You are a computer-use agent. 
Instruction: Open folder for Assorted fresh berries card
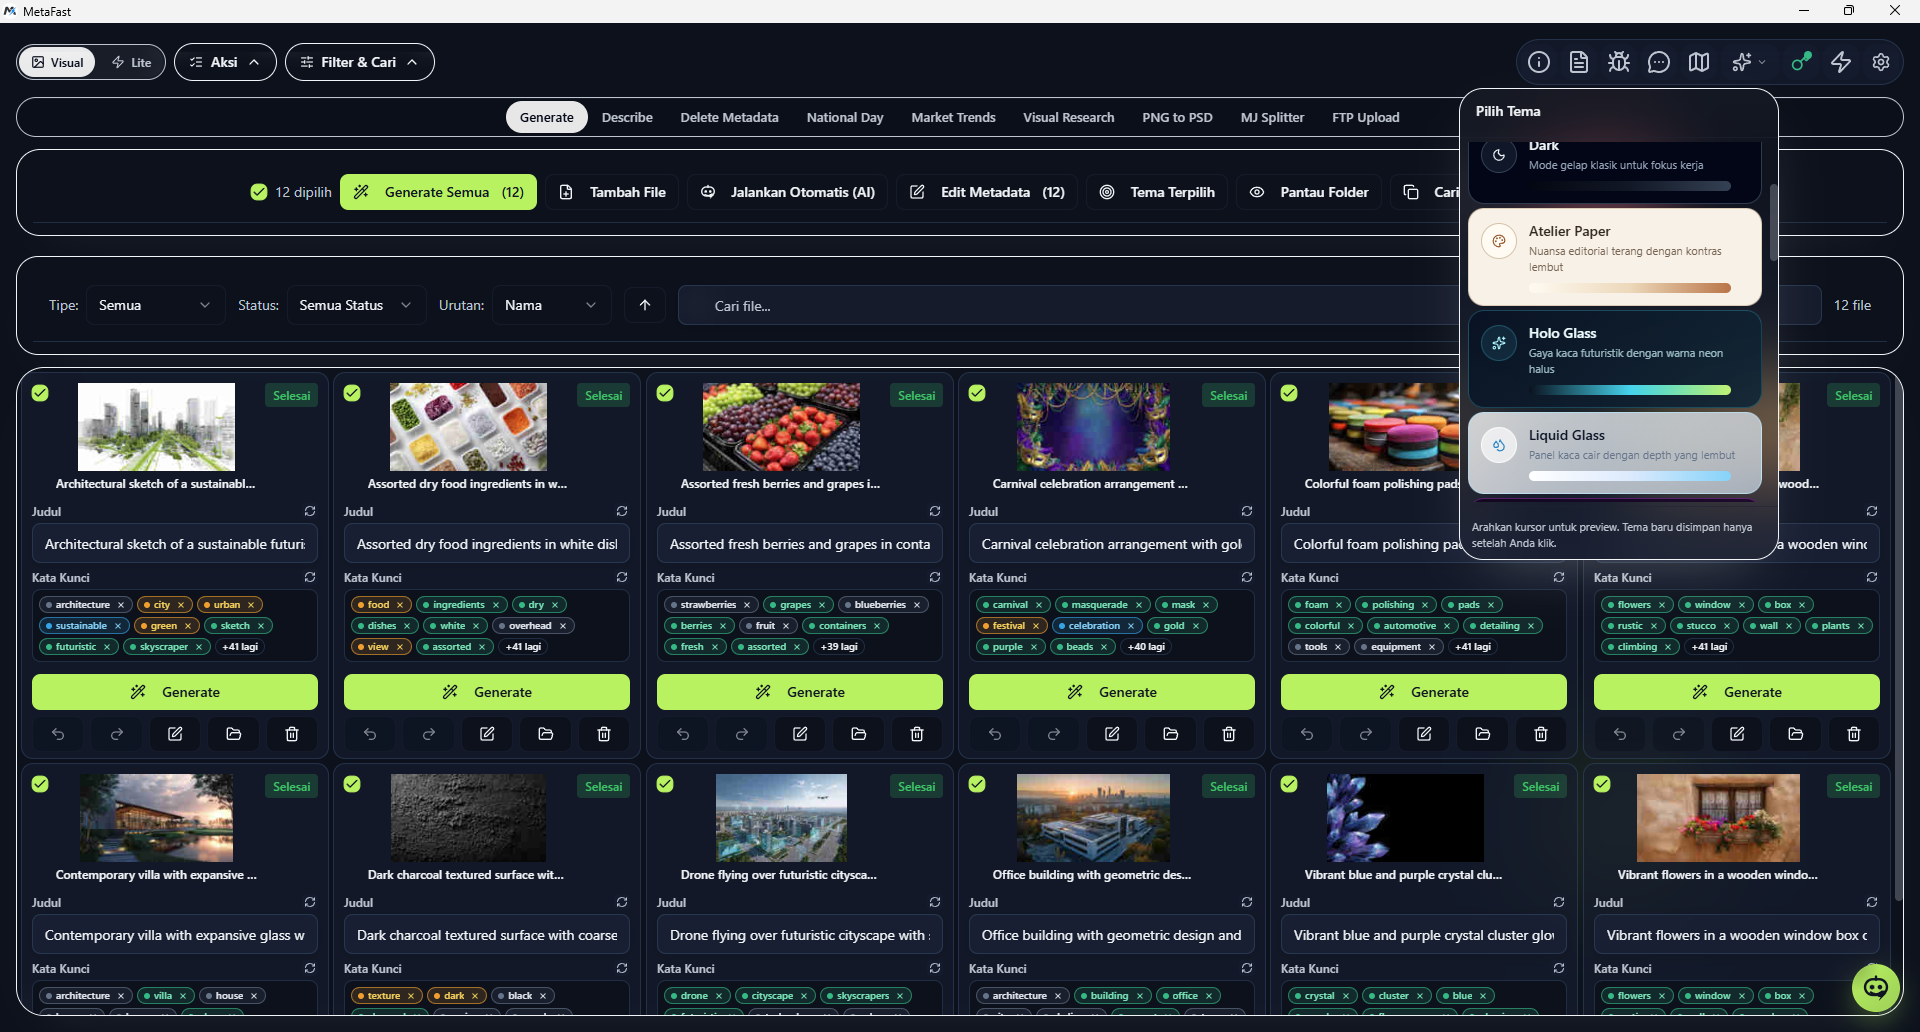point(859,734)
